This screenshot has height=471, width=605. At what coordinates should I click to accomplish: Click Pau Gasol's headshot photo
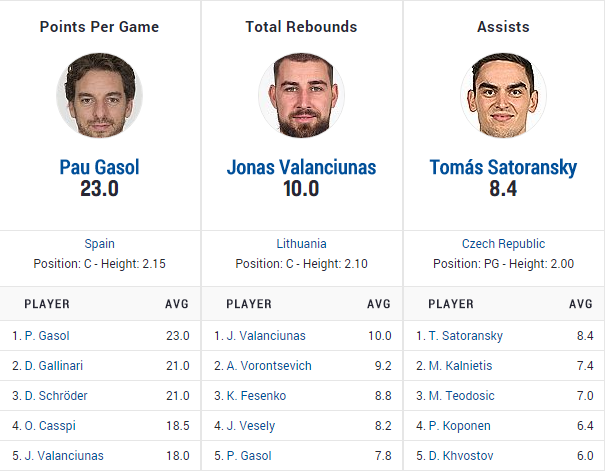tap(99, 96)
